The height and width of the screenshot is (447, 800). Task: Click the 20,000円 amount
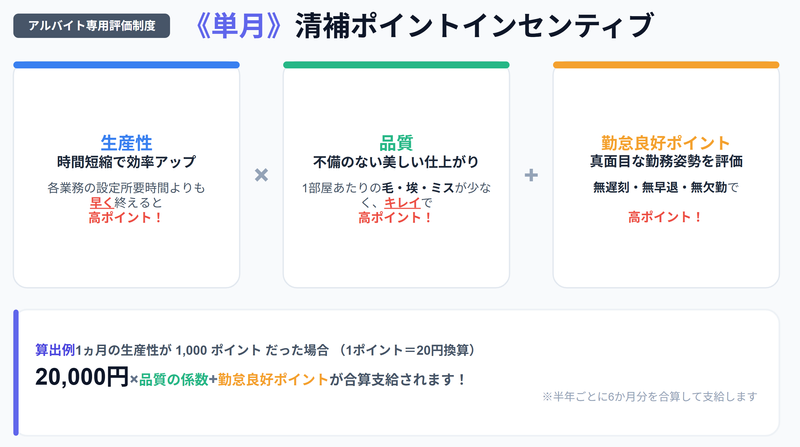click(x=82, y=378)
